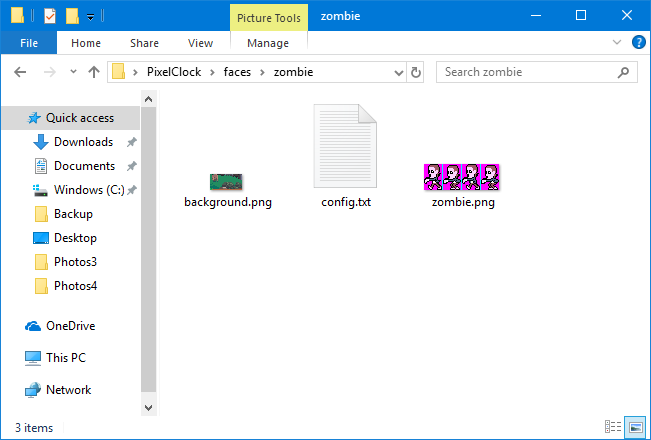Click the 3 items status bar text
Image resolution: width=651 pixels, height=440 pixels.
point(34,428)
